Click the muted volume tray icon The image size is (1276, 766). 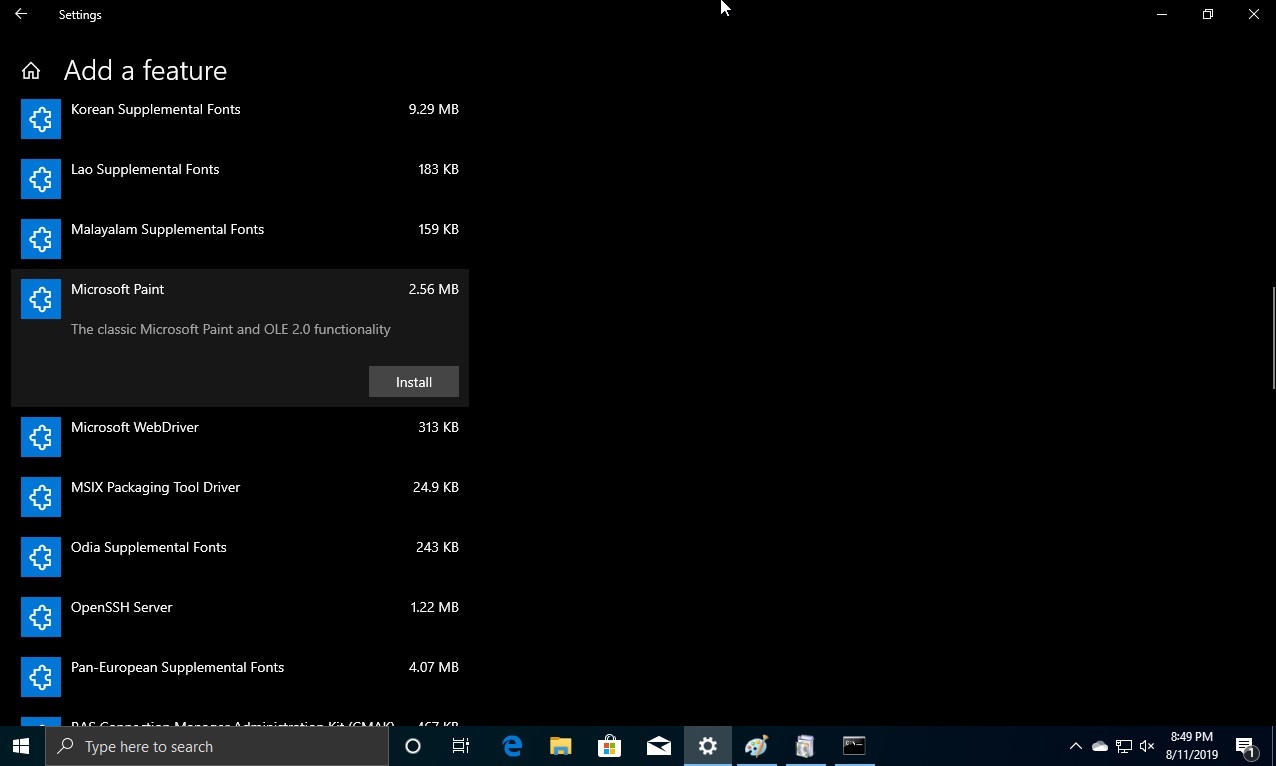click(x=1148, y=746)
